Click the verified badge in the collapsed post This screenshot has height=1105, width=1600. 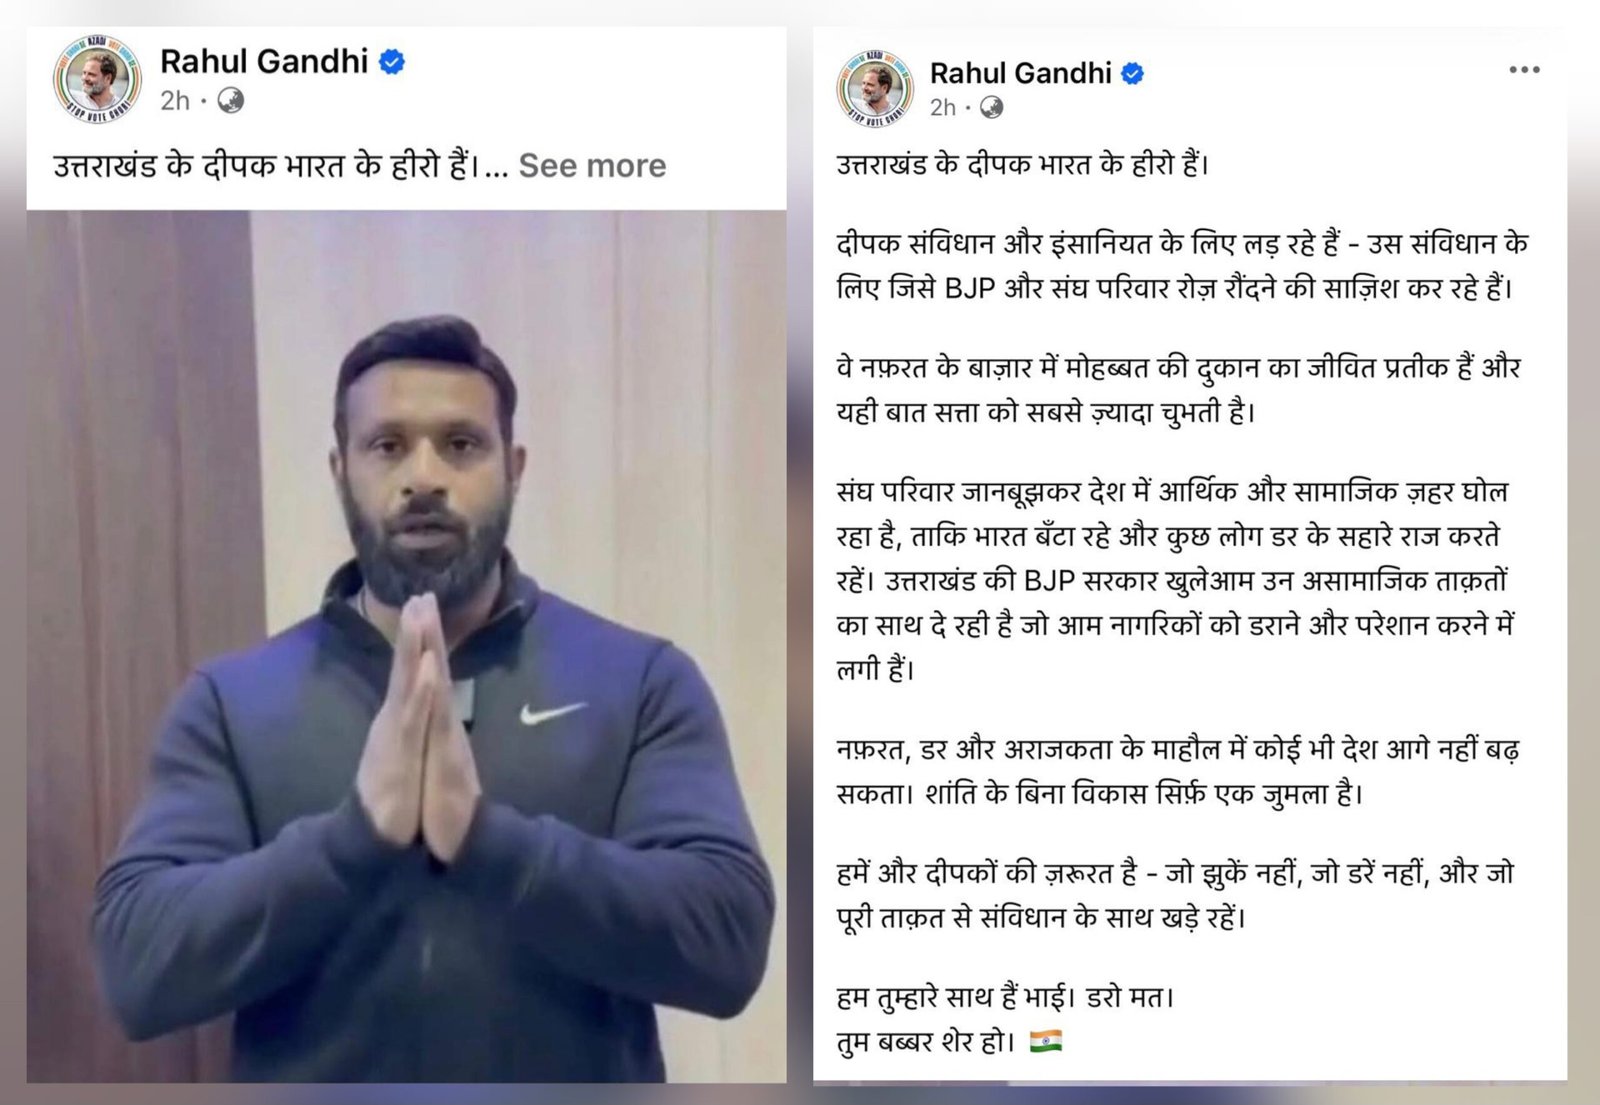click(x=392, y=62)
